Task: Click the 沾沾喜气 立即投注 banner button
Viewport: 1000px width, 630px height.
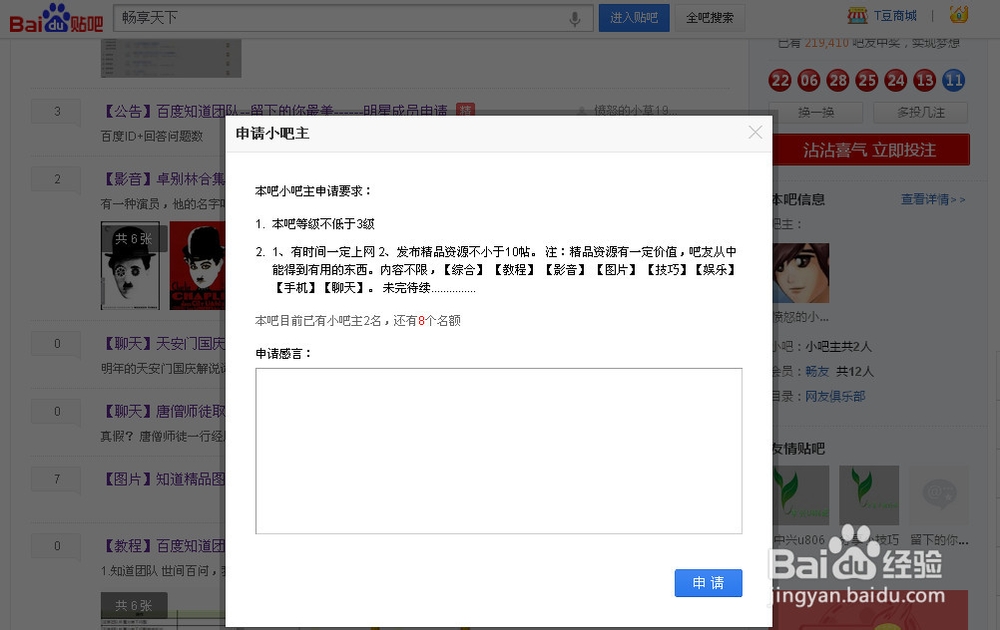Action: click(x=870, y=149)
